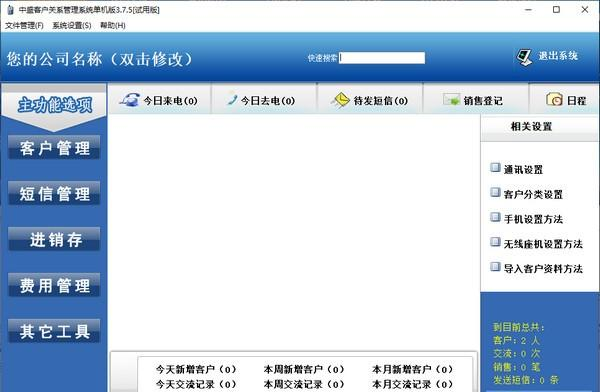
Task: Click the envelope icon for 待发短信
Action: coord(340,100)
